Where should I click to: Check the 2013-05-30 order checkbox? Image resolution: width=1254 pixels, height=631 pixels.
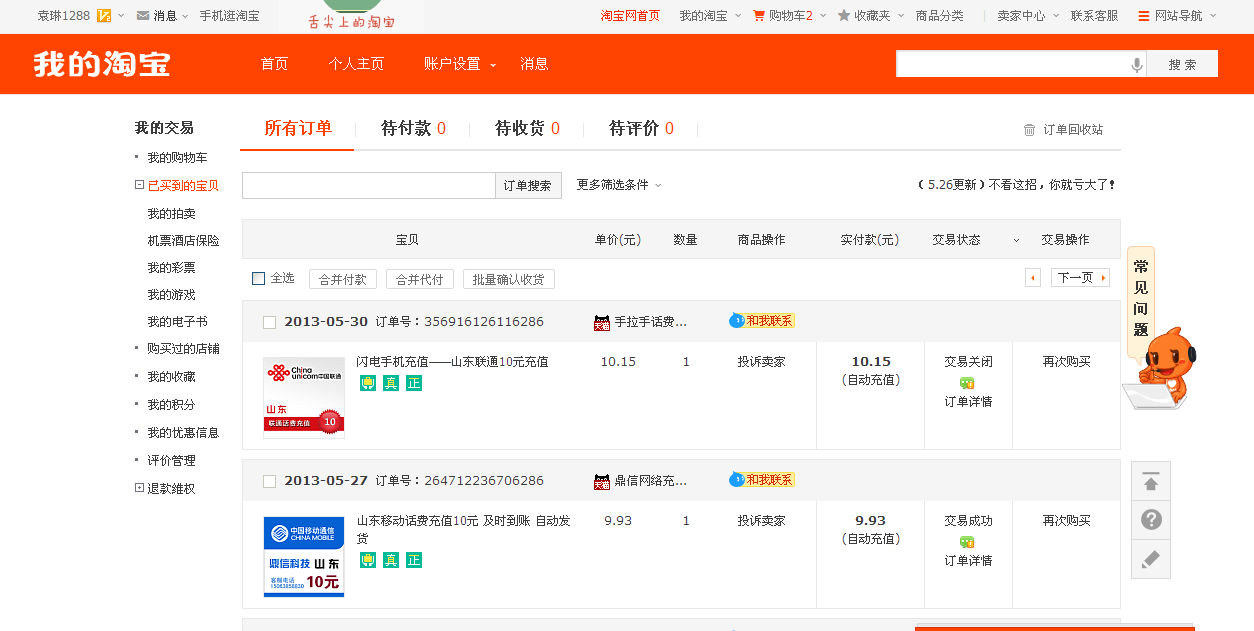click(x=269, y=322)
